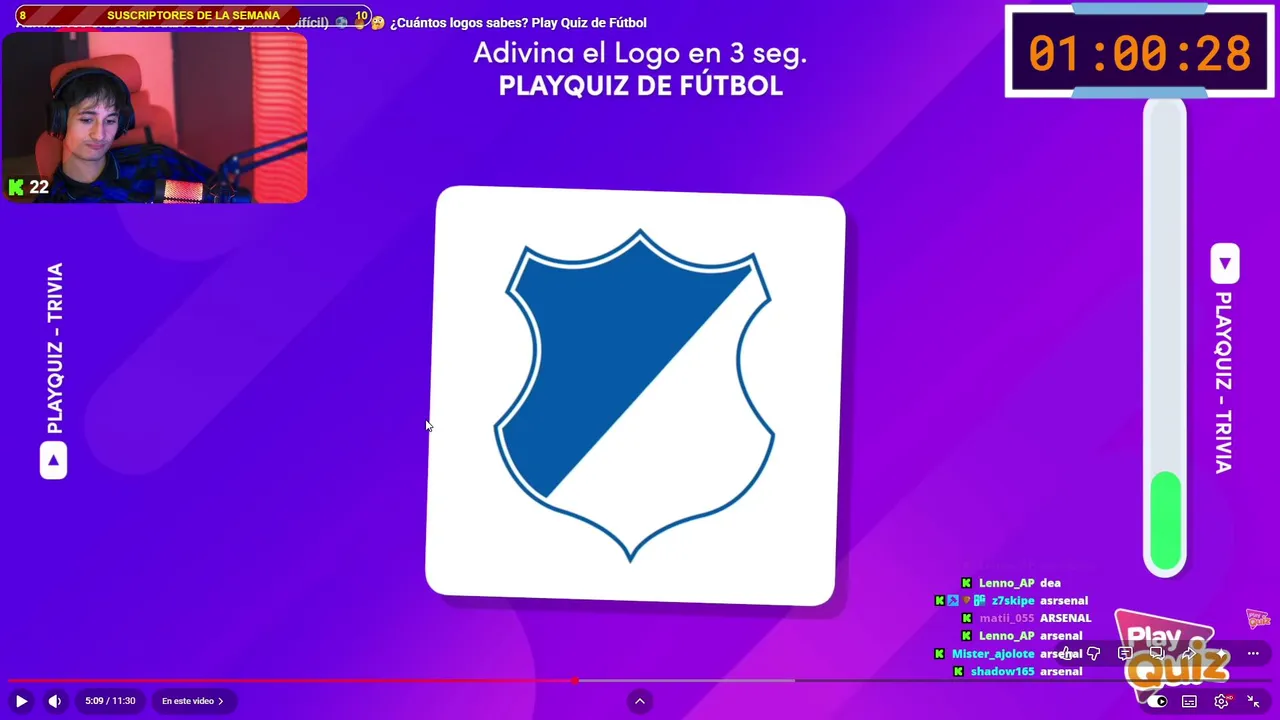This screenshot has height=720, width=1280.
Task: Click the up-arrow icon beside left PLAYQUIZ - TRIVIA
Action: [53, 461]
